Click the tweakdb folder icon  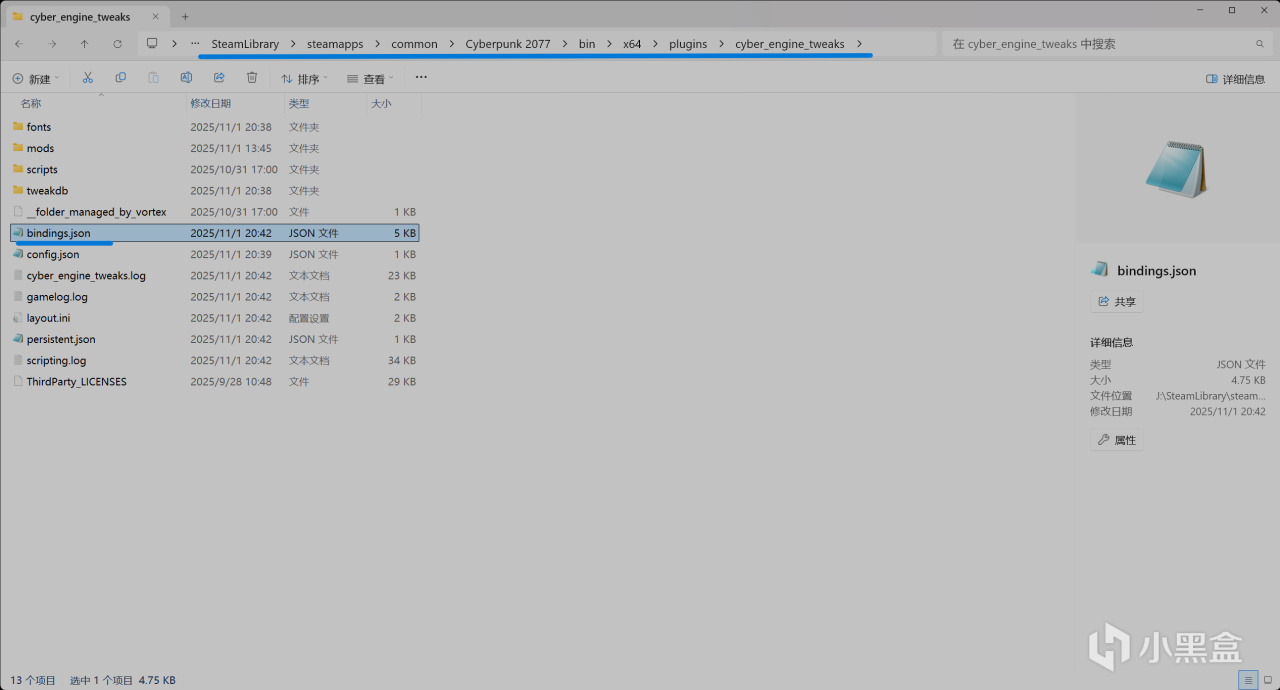18,191
